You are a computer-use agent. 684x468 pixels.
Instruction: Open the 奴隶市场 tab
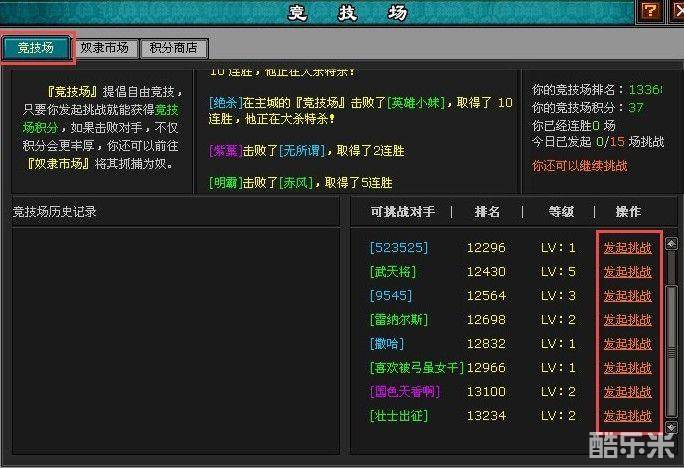point(105,48)
